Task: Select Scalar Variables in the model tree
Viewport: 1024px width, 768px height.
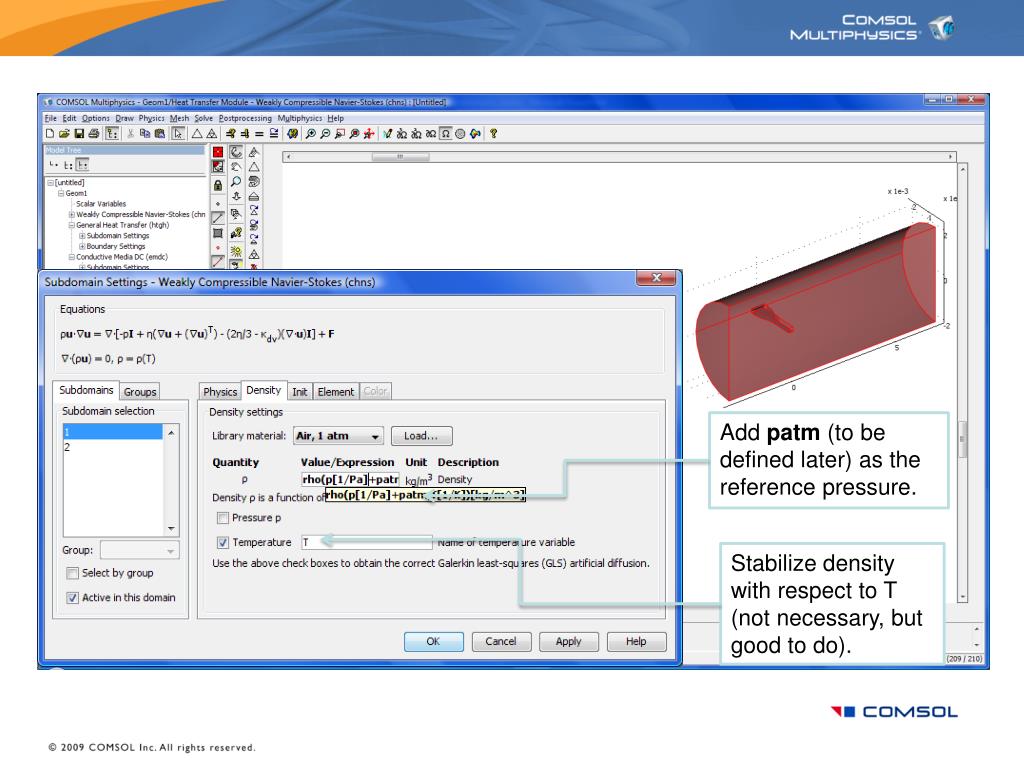Action: pyautogui.click(x=101, y=204)
